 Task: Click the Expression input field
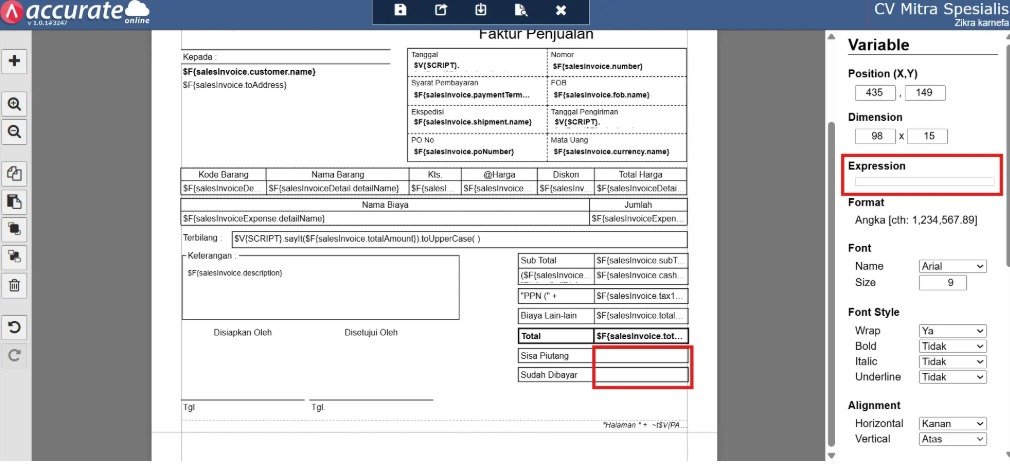(x=924, y=182)
